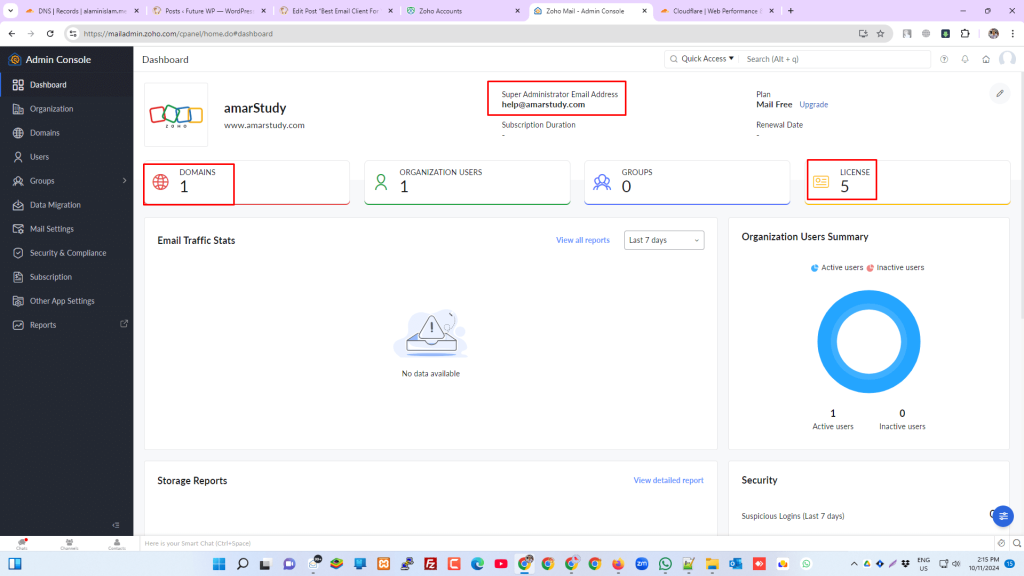The width and height of the screenshot is (1024, 576).
Task: Go to Domains in the sidebar
Action: tap(67, 133)
